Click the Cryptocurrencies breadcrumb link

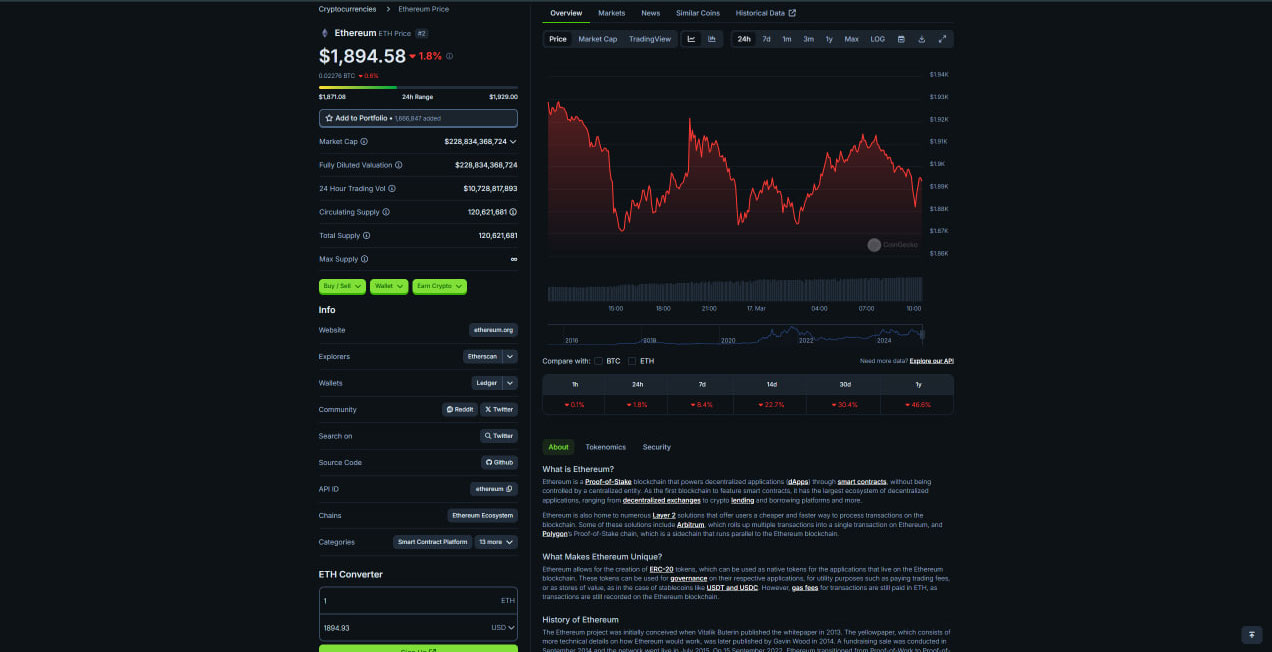coord(348,9)
